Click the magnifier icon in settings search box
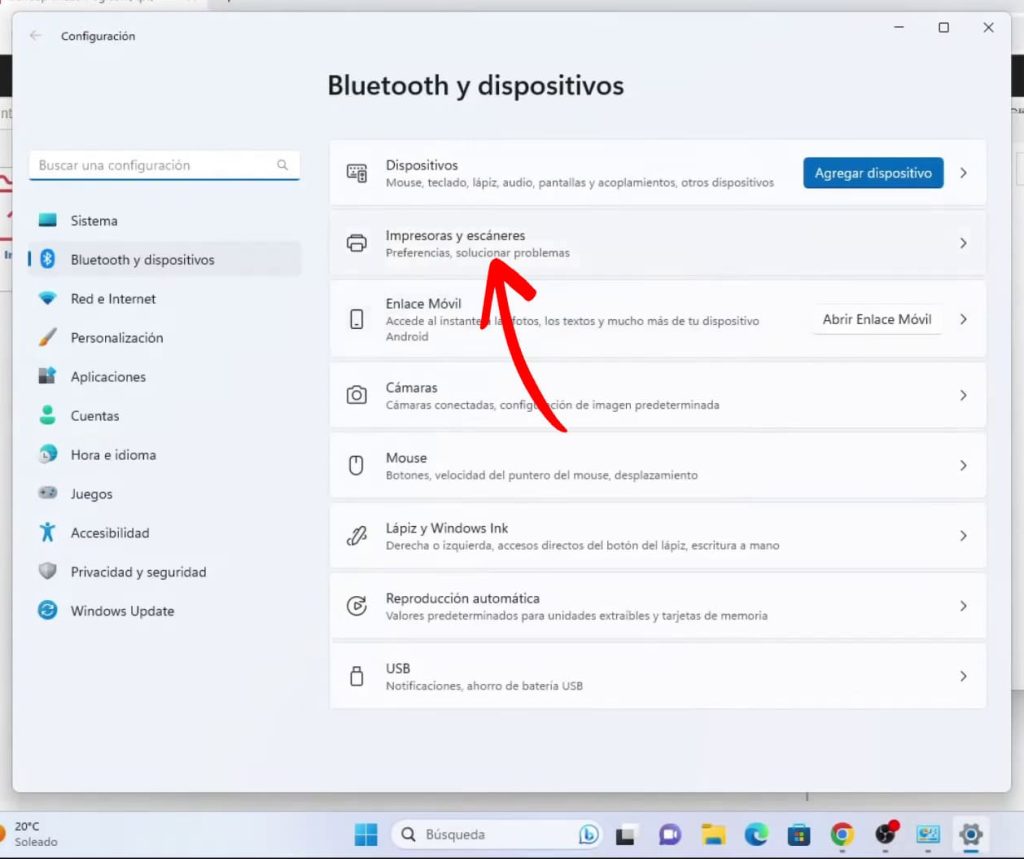The image size is (1024, 859). pos(283,165)
